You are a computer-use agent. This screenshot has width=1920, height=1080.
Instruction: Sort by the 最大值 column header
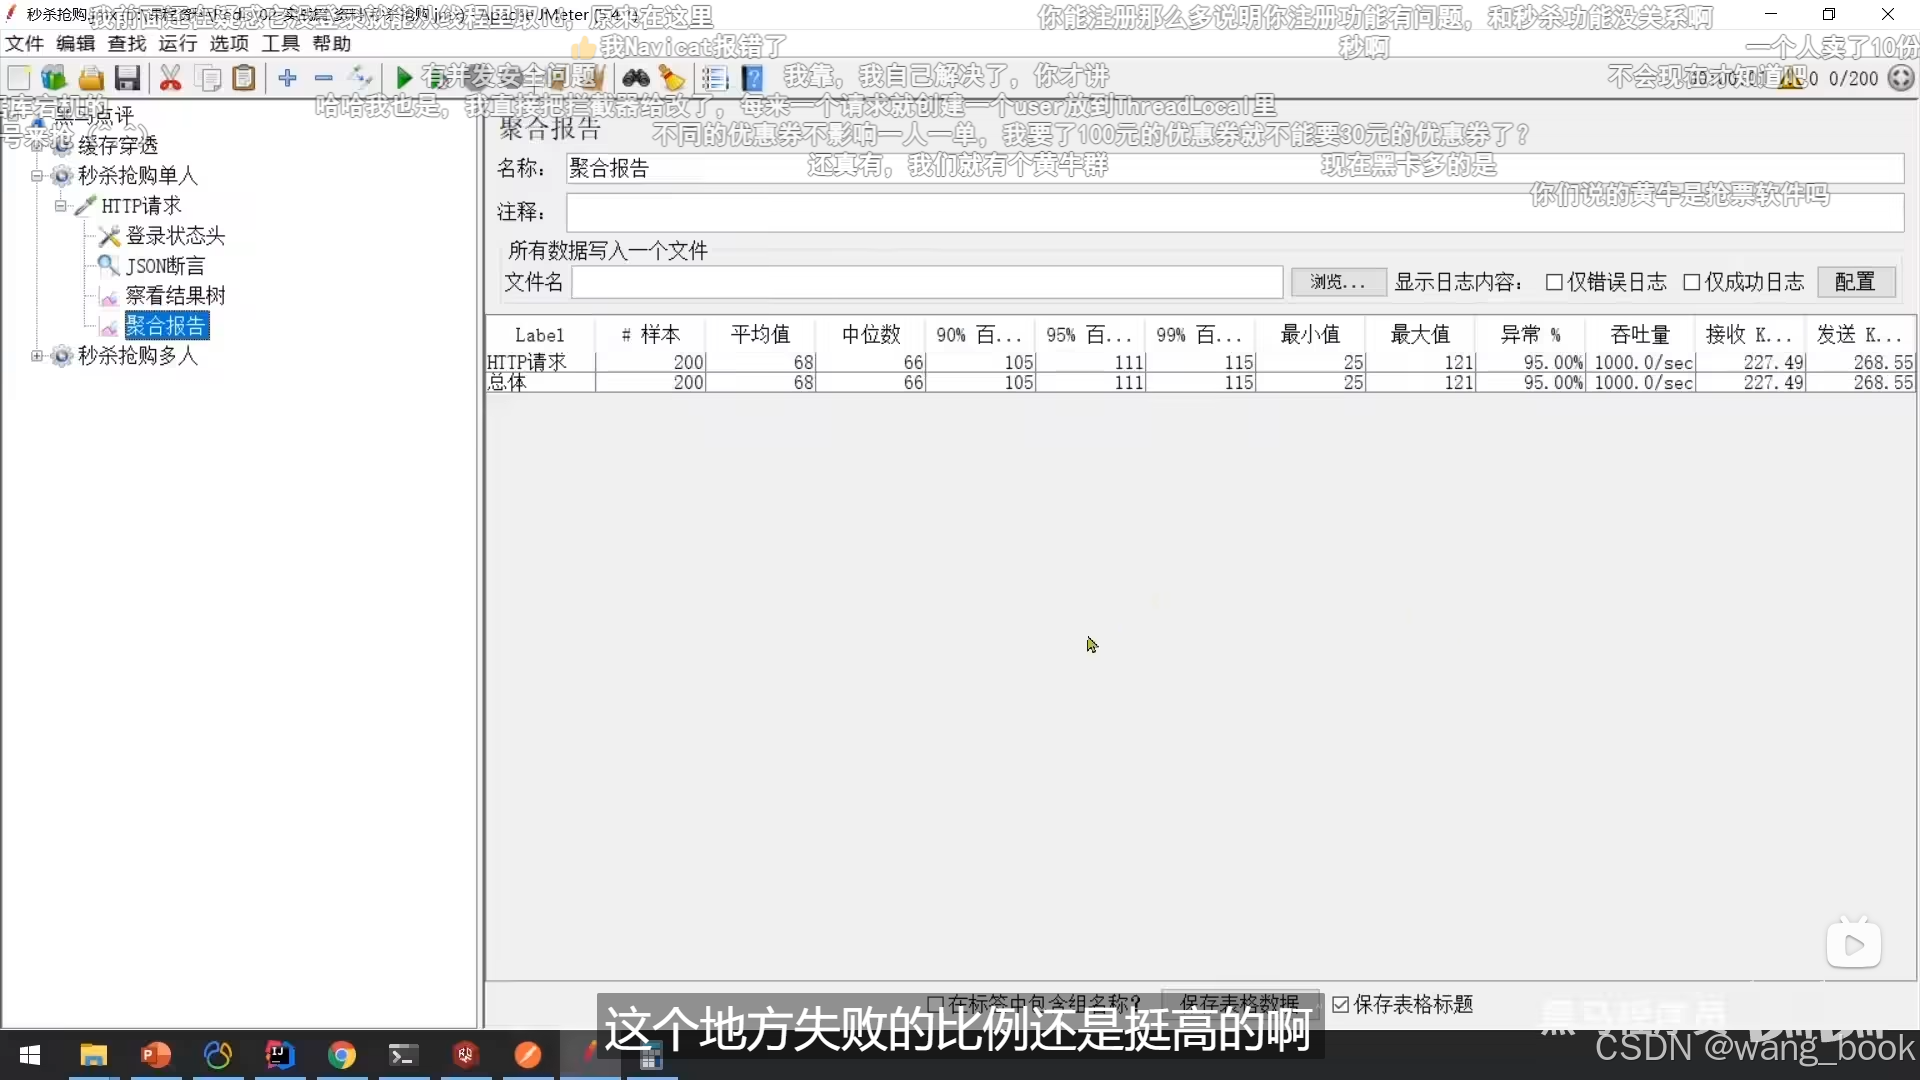click(1420, 335)
